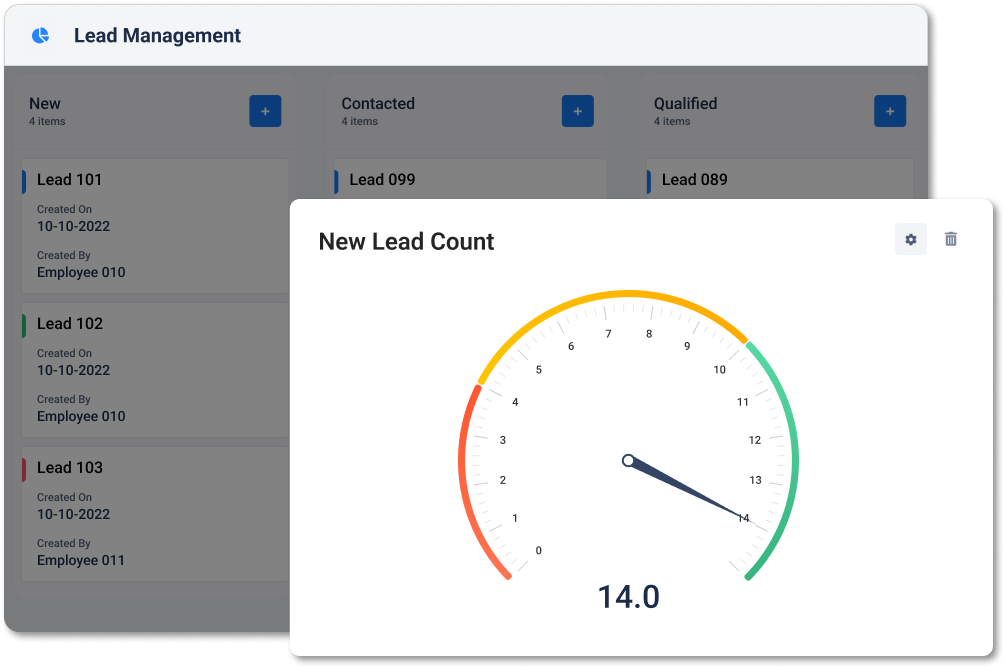This screenshot has width=1005, height=668.
Task: Add item to Contacted column
Action: 578,111
